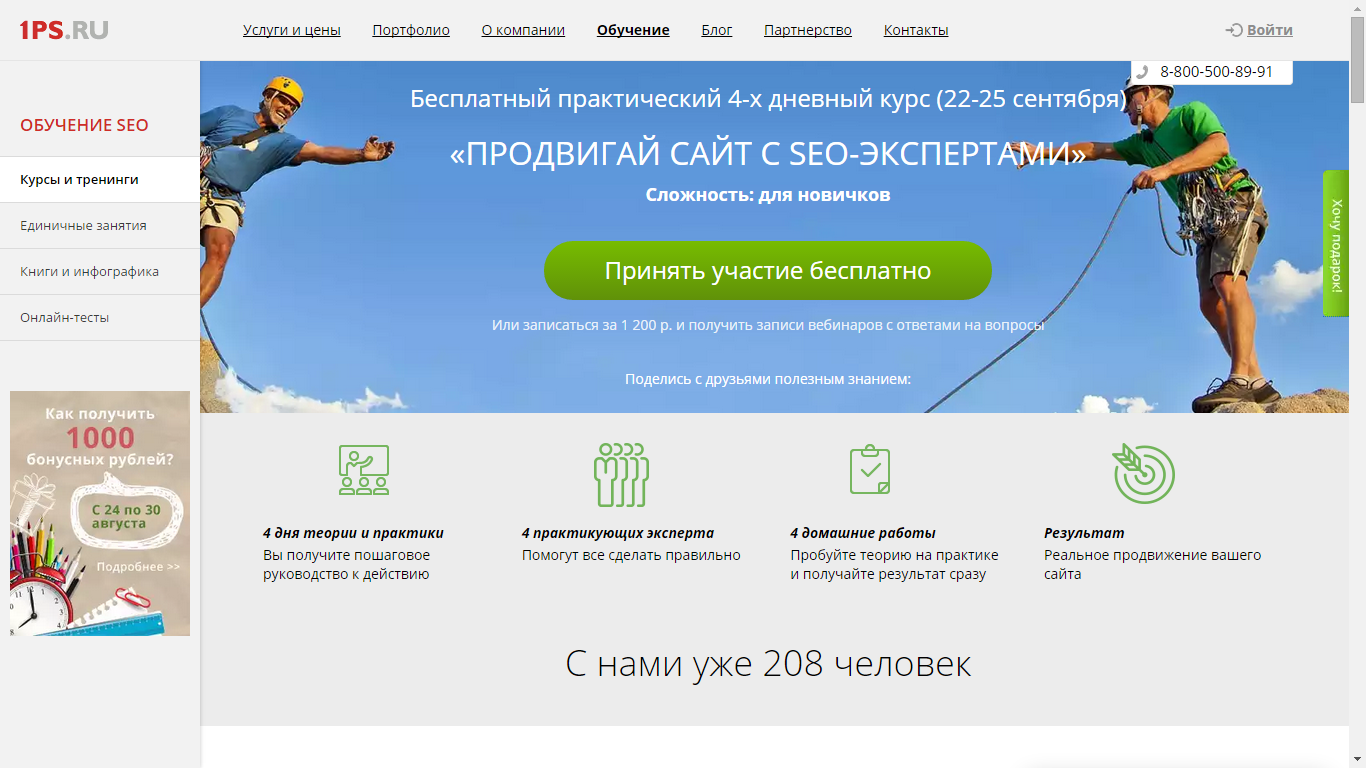Go to О компании page

(x=523, y=30)
